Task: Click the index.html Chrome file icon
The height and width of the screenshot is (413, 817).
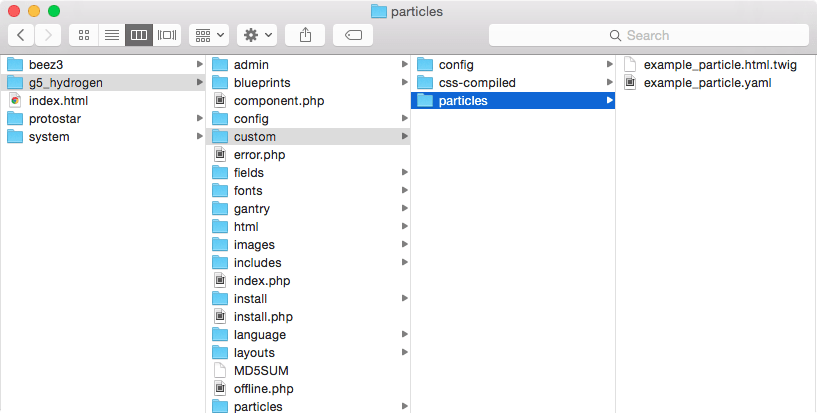Action: 15,101
